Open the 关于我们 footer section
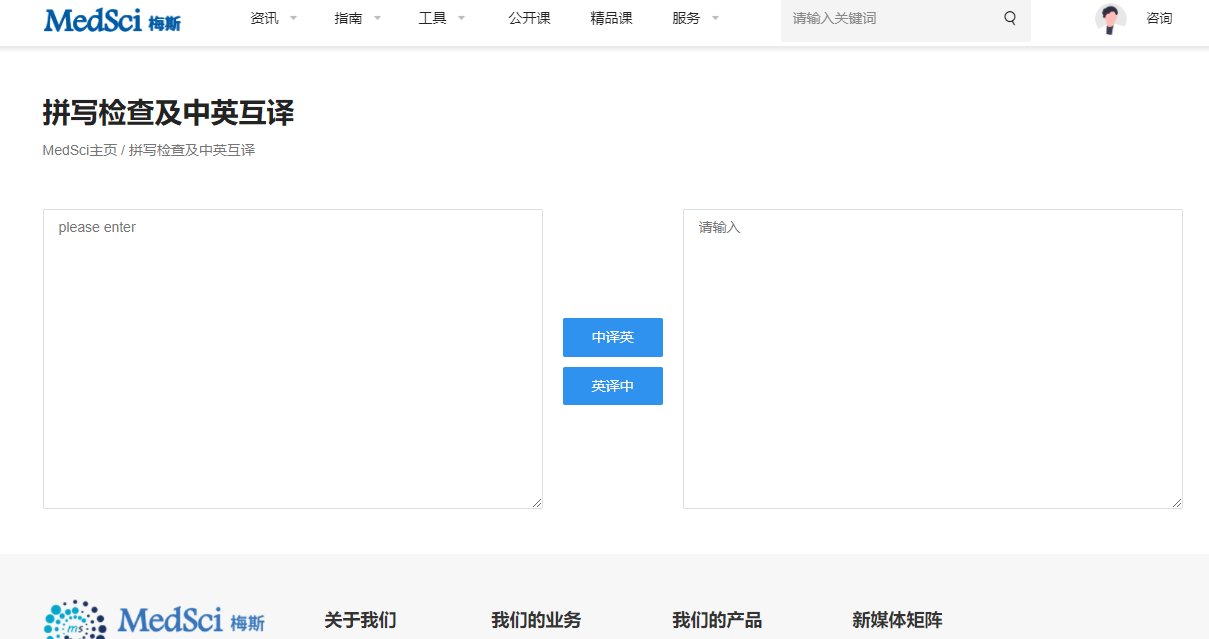This screenshot has width=1209, height=639. 359,620
